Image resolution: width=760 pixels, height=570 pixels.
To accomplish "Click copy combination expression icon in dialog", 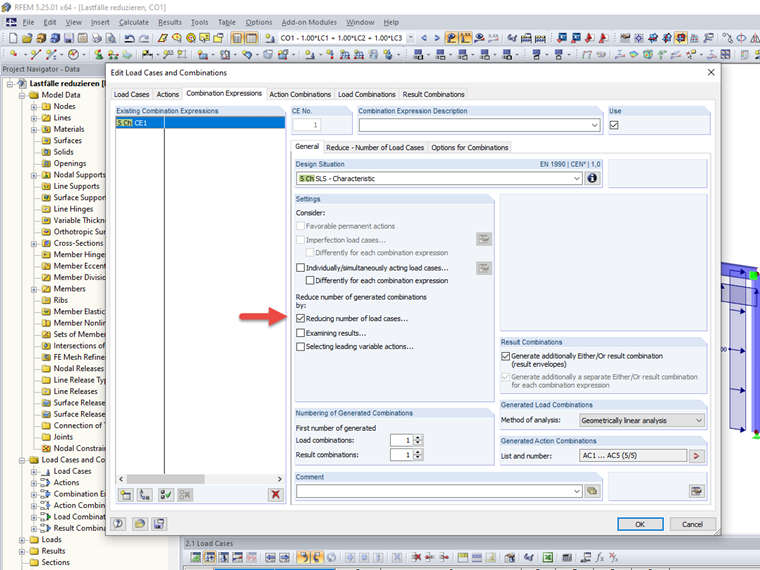I will coord(145,495).
